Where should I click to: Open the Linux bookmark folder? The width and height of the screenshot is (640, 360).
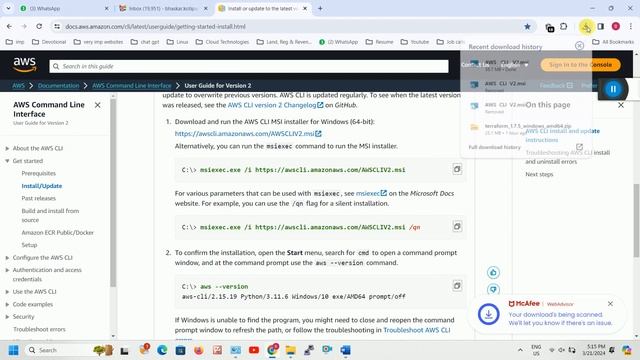click(x=178, y=42)
